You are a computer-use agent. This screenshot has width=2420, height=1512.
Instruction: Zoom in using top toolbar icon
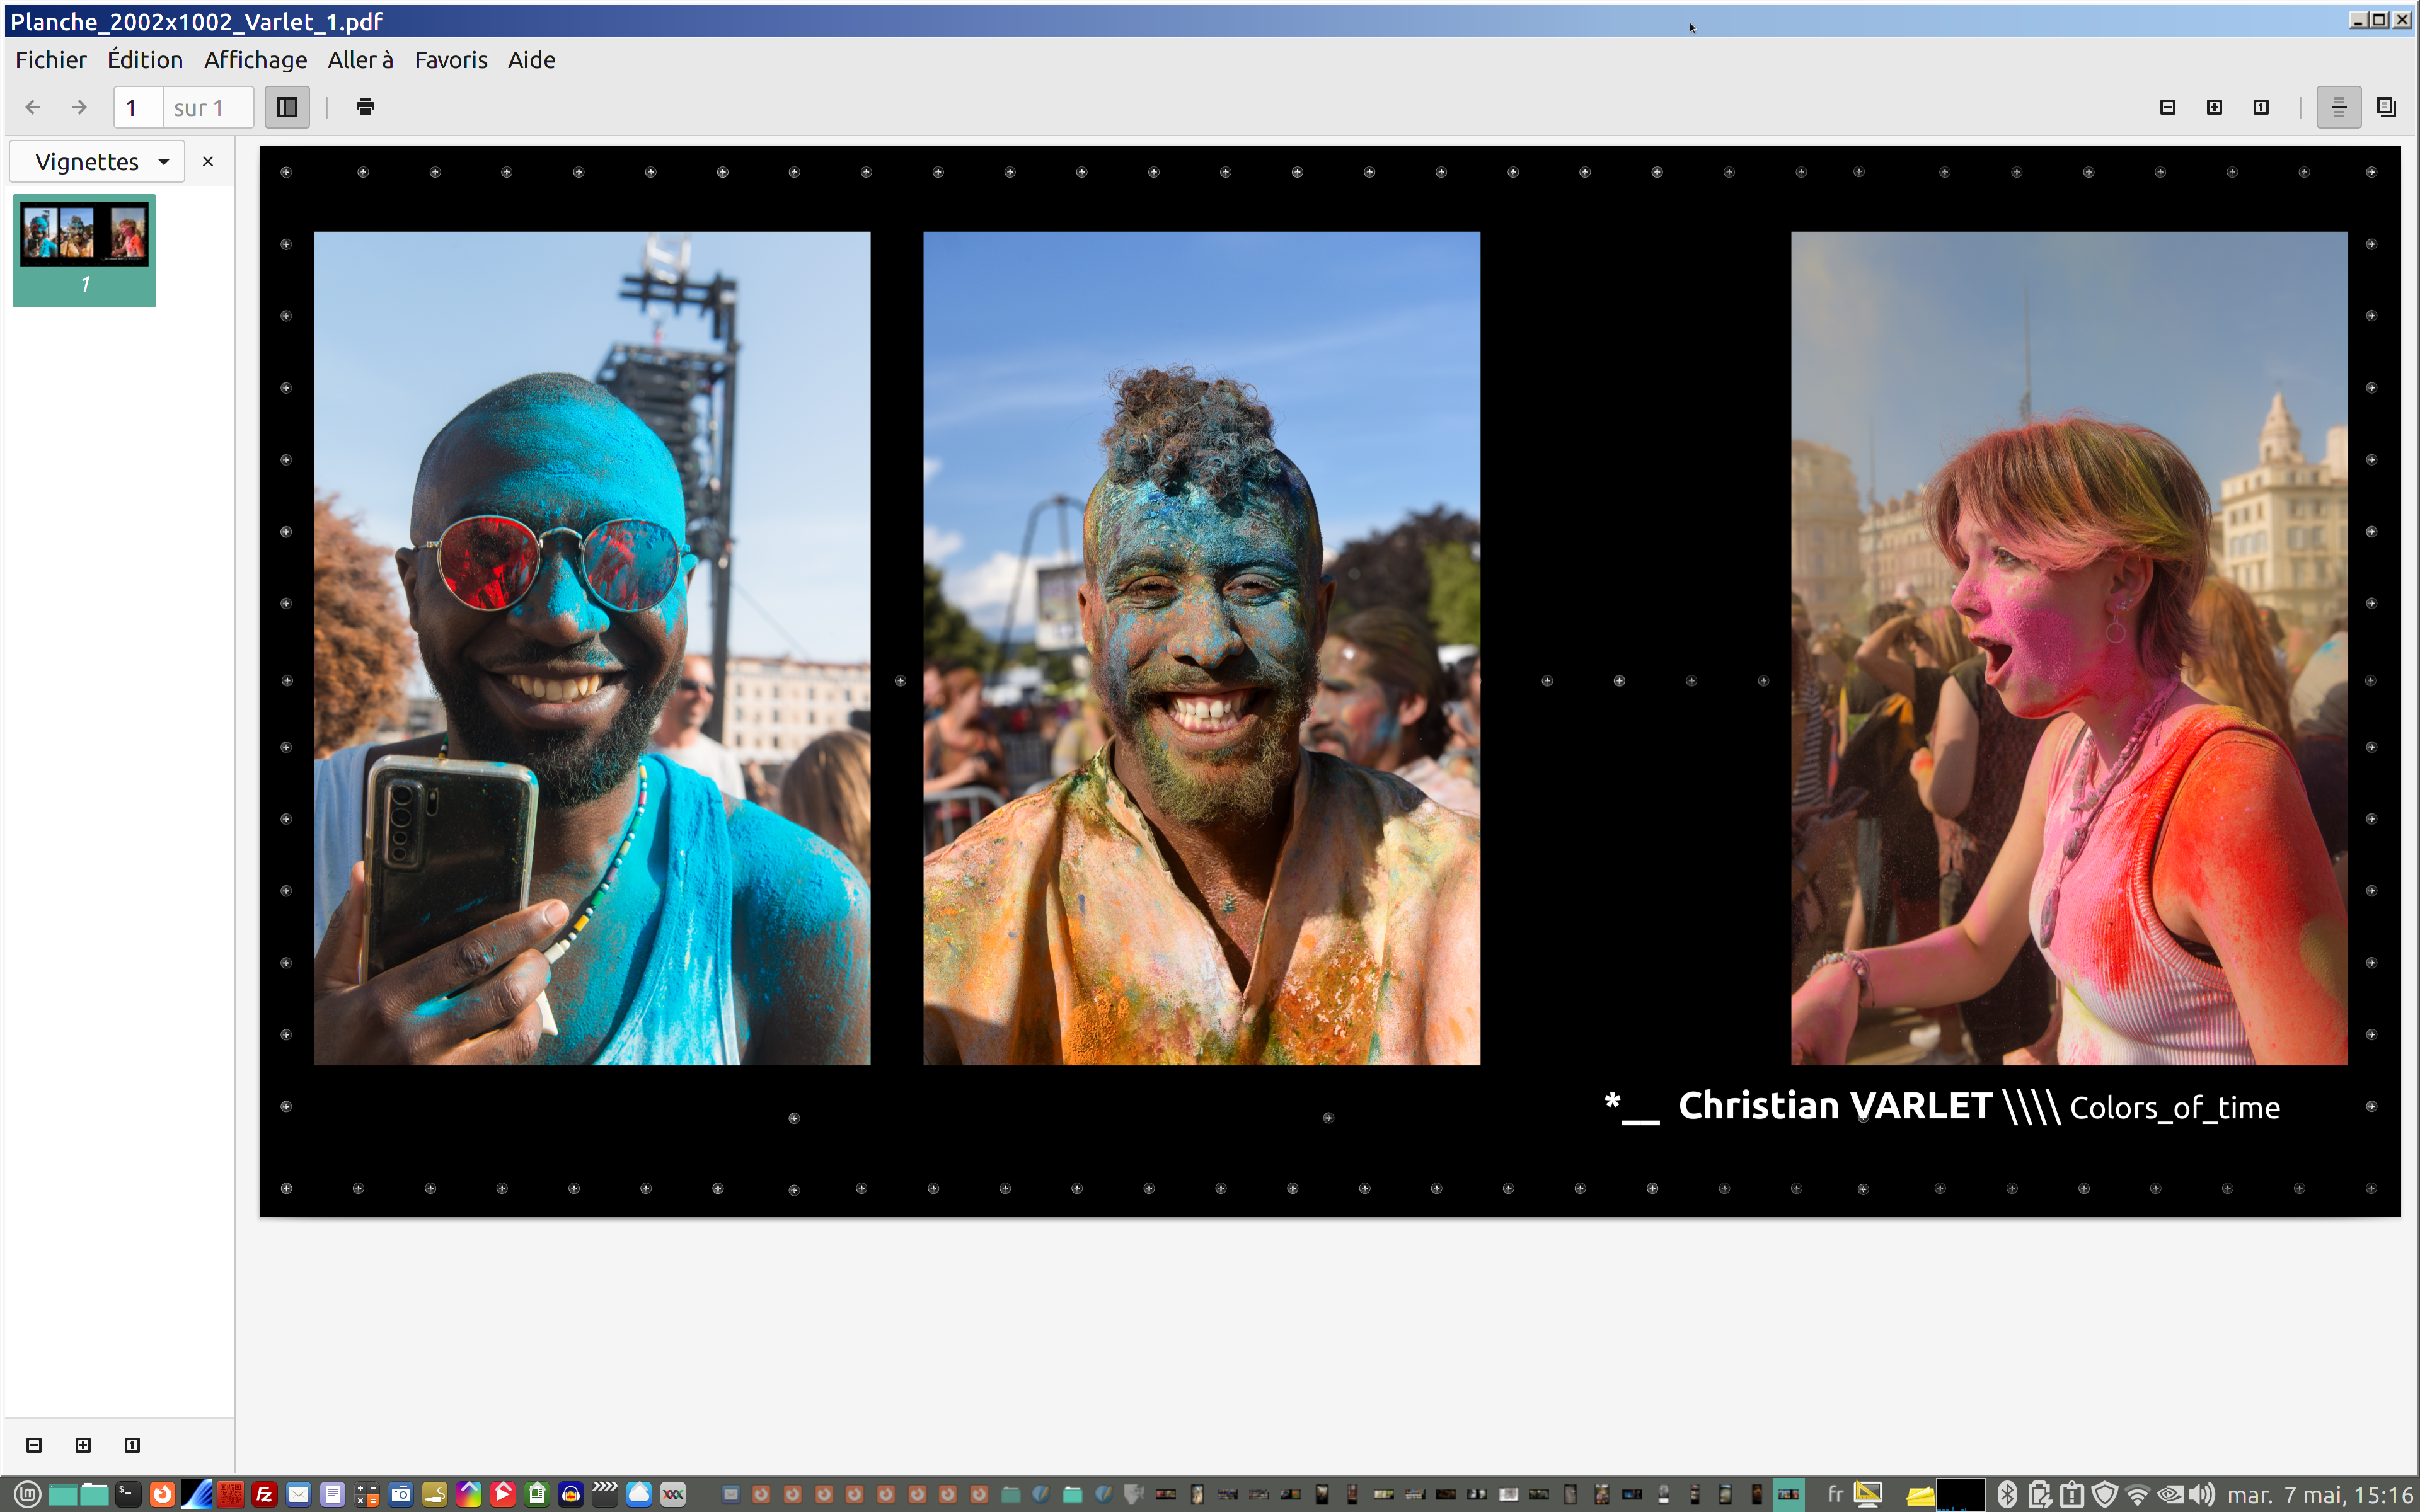click(2214, 107)
